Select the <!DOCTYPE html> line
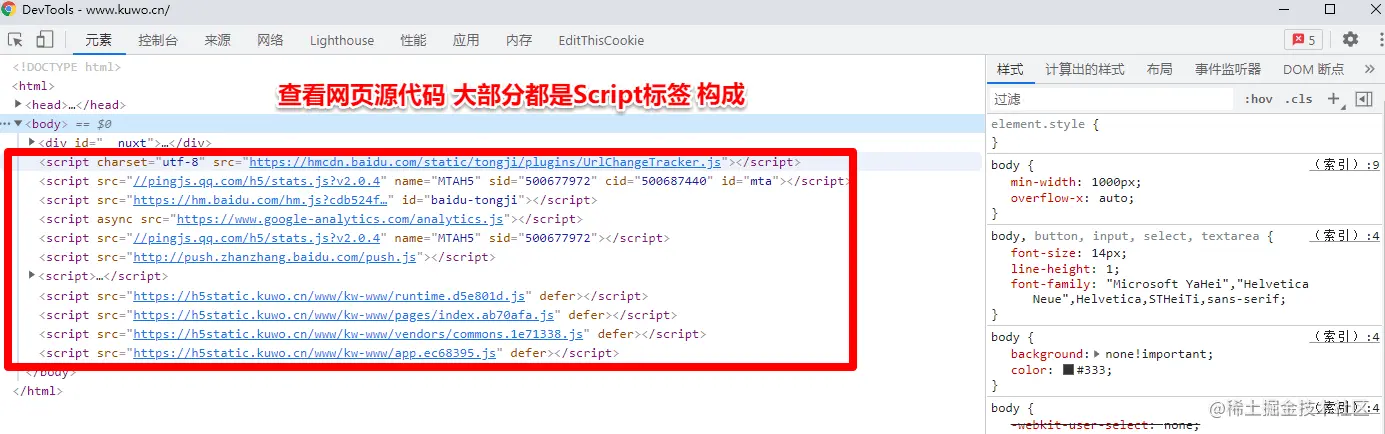This screenshot has width=1385, height=434. [x=66, y=67]
